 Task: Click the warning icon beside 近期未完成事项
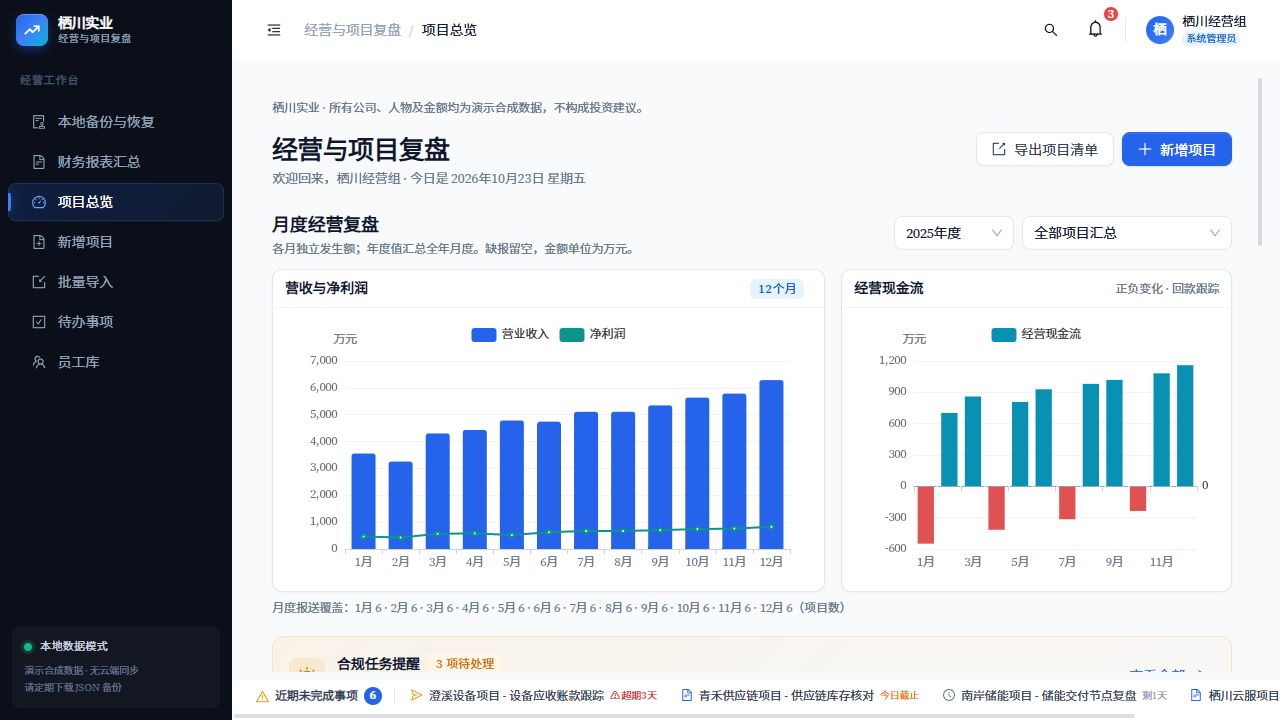point(262,696)
